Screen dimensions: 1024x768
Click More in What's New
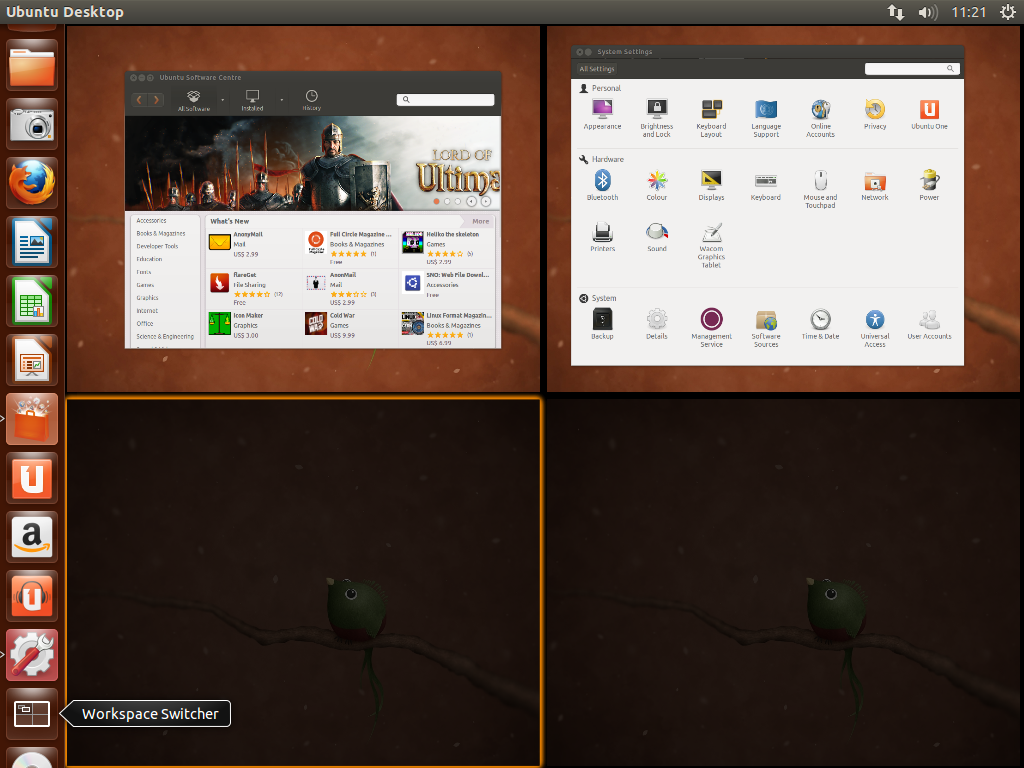[481, 221]
